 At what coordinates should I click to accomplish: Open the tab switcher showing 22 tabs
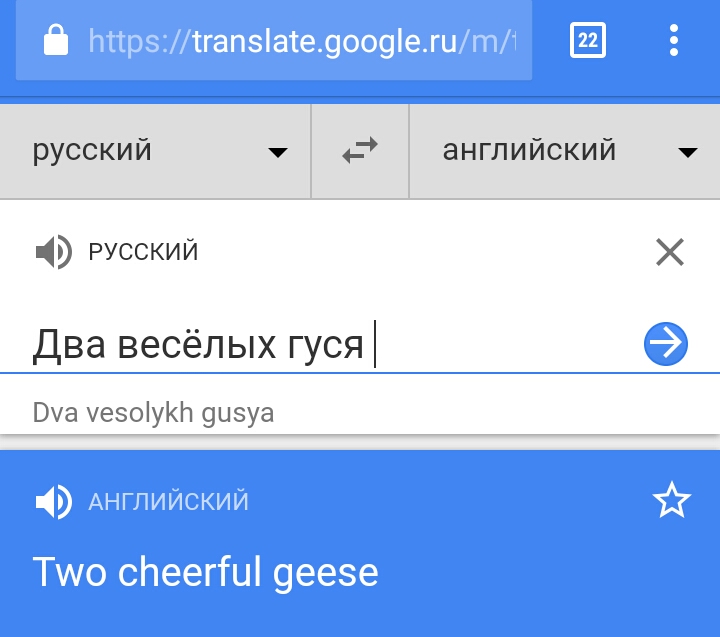588,40
